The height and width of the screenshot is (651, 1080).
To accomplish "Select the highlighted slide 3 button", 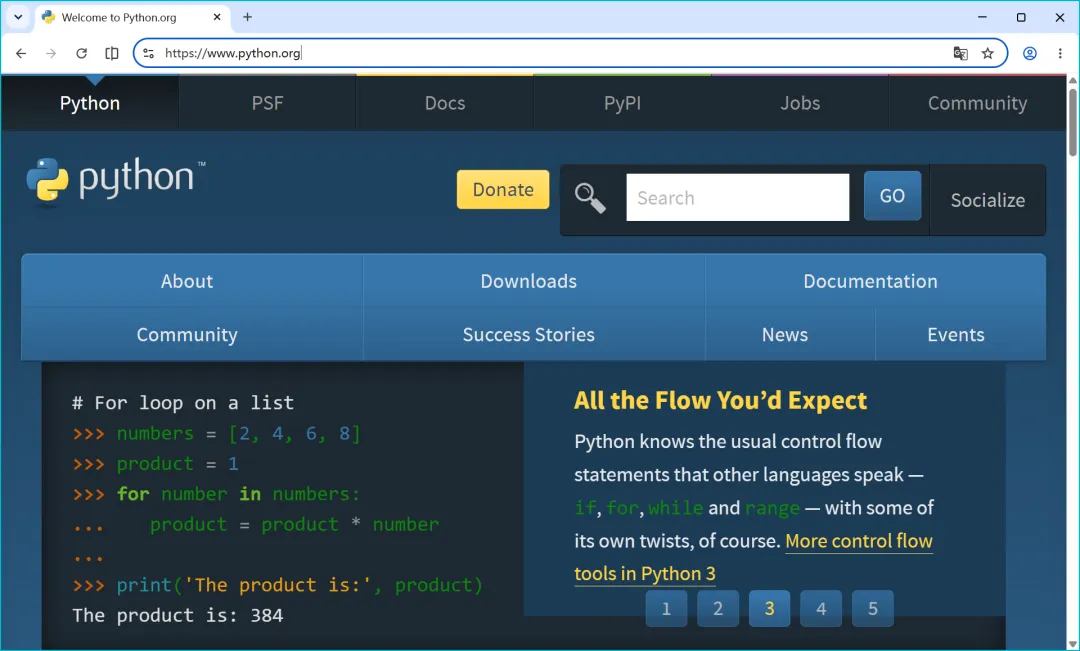I will click(x=769, y=608).
